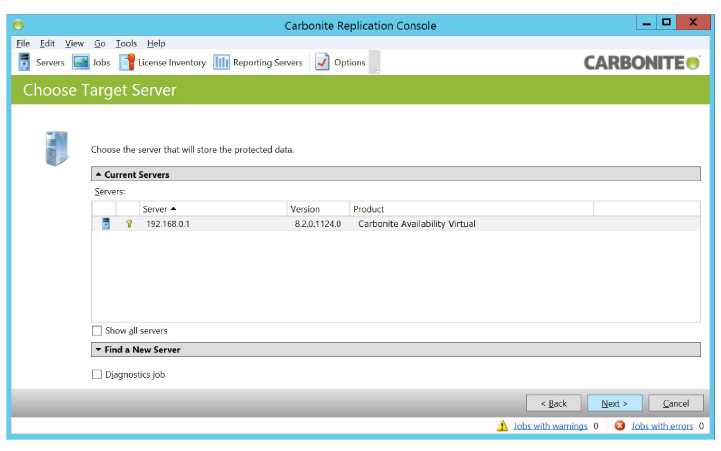Open the License Inventory toolbar icon

[127, 62]
